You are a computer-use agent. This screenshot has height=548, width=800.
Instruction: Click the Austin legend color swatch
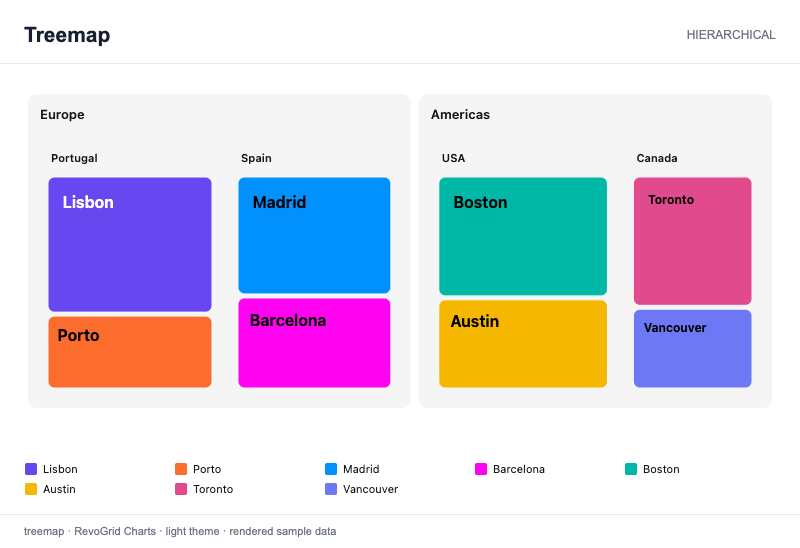(x=31, y=489)
